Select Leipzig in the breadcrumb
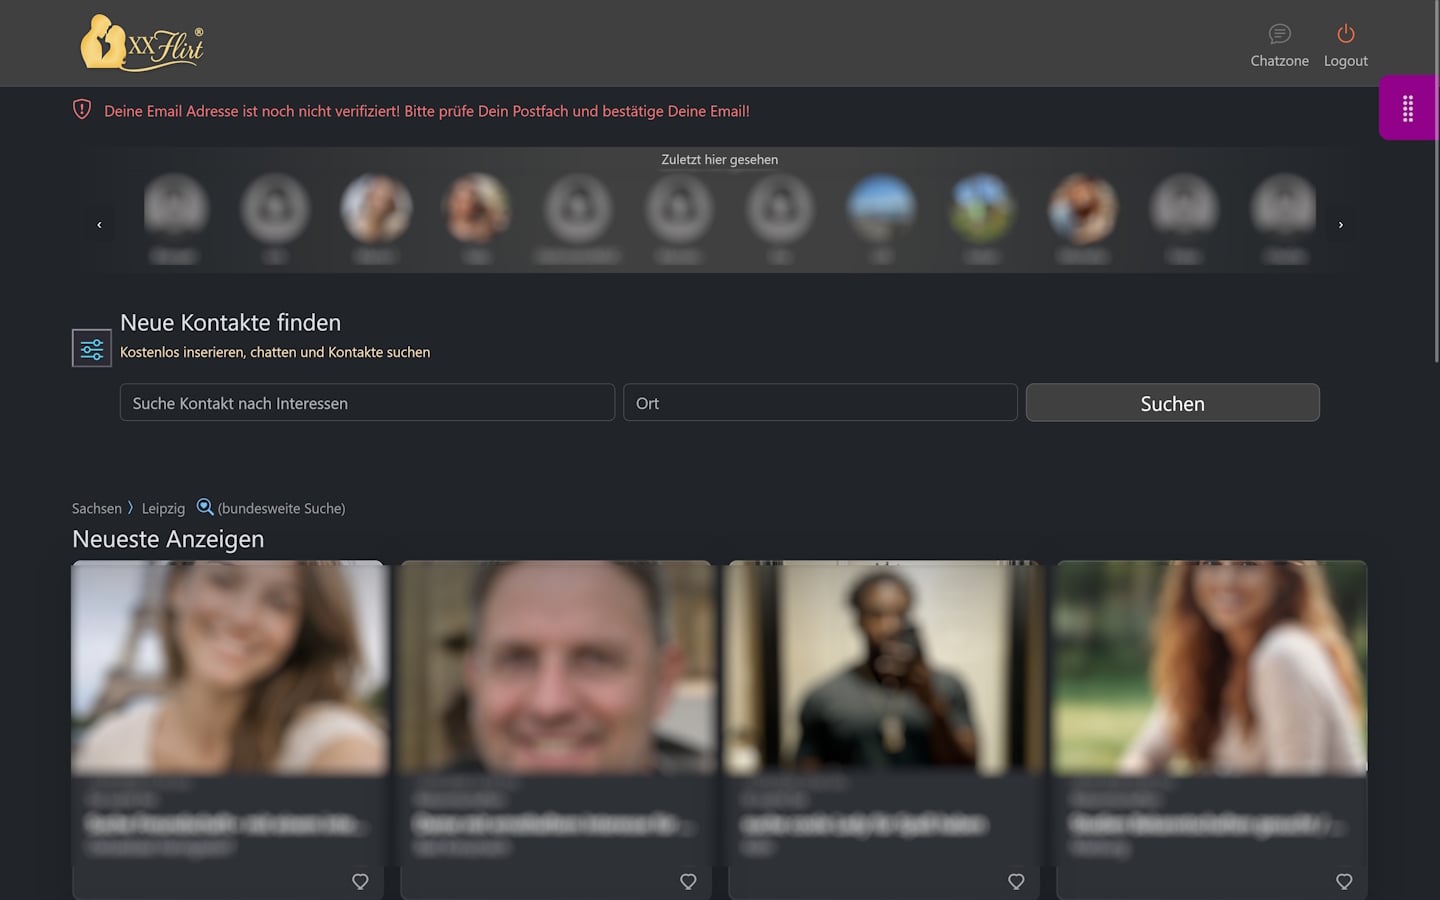Viewport: 1440px width, 900px height. tap(163, 509)
